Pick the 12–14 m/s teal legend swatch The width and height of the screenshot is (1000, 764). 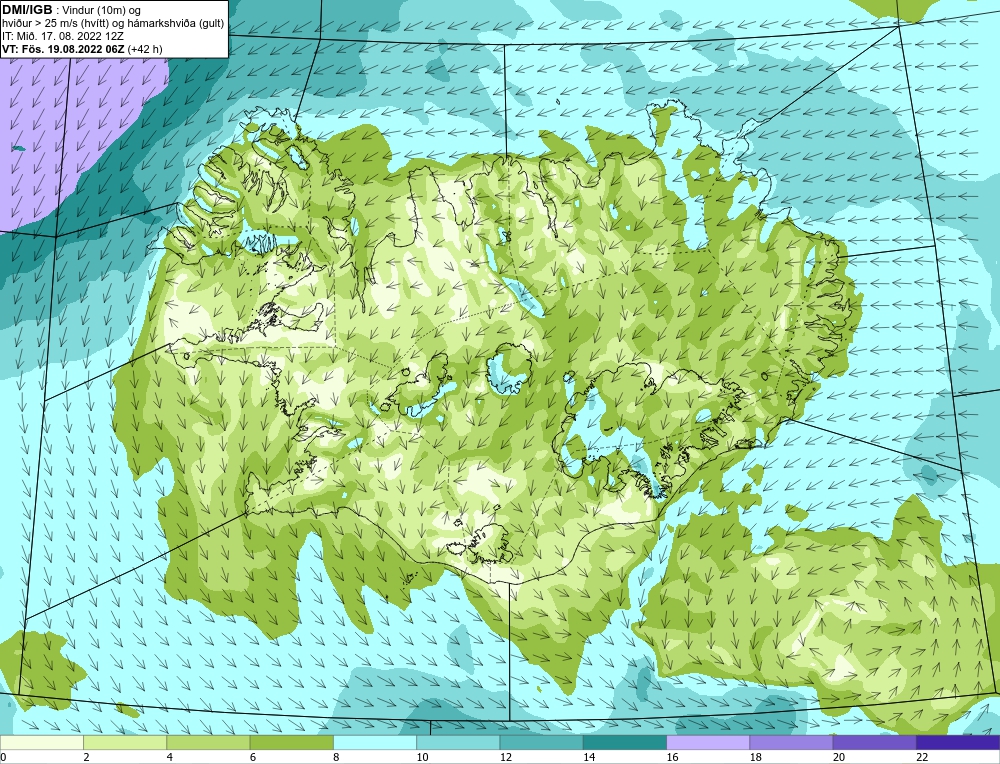pyautogui.click(x=541, y=742)
